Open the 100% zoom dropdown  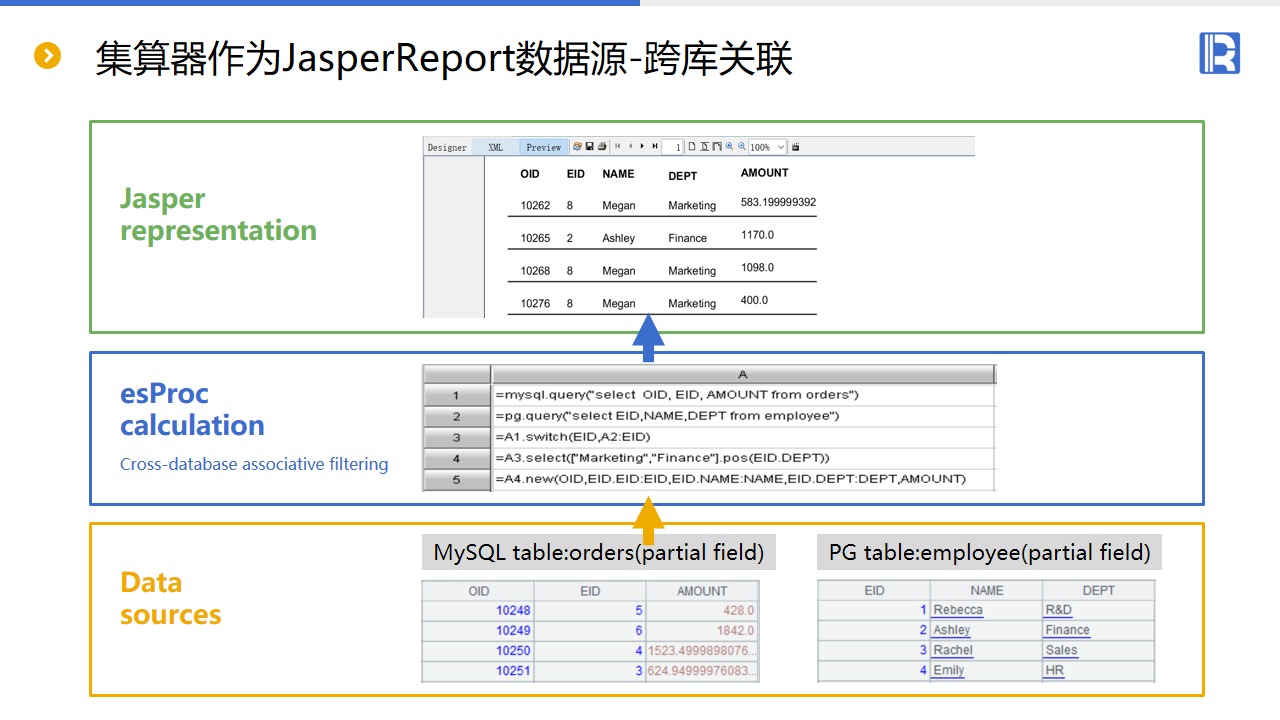[768, 147]
